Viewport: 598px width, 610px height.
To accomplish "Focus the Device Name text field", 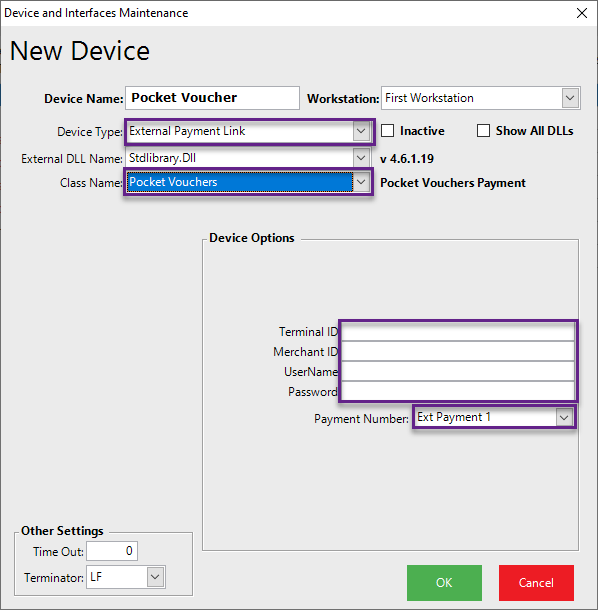I will (x=212, y=98).
